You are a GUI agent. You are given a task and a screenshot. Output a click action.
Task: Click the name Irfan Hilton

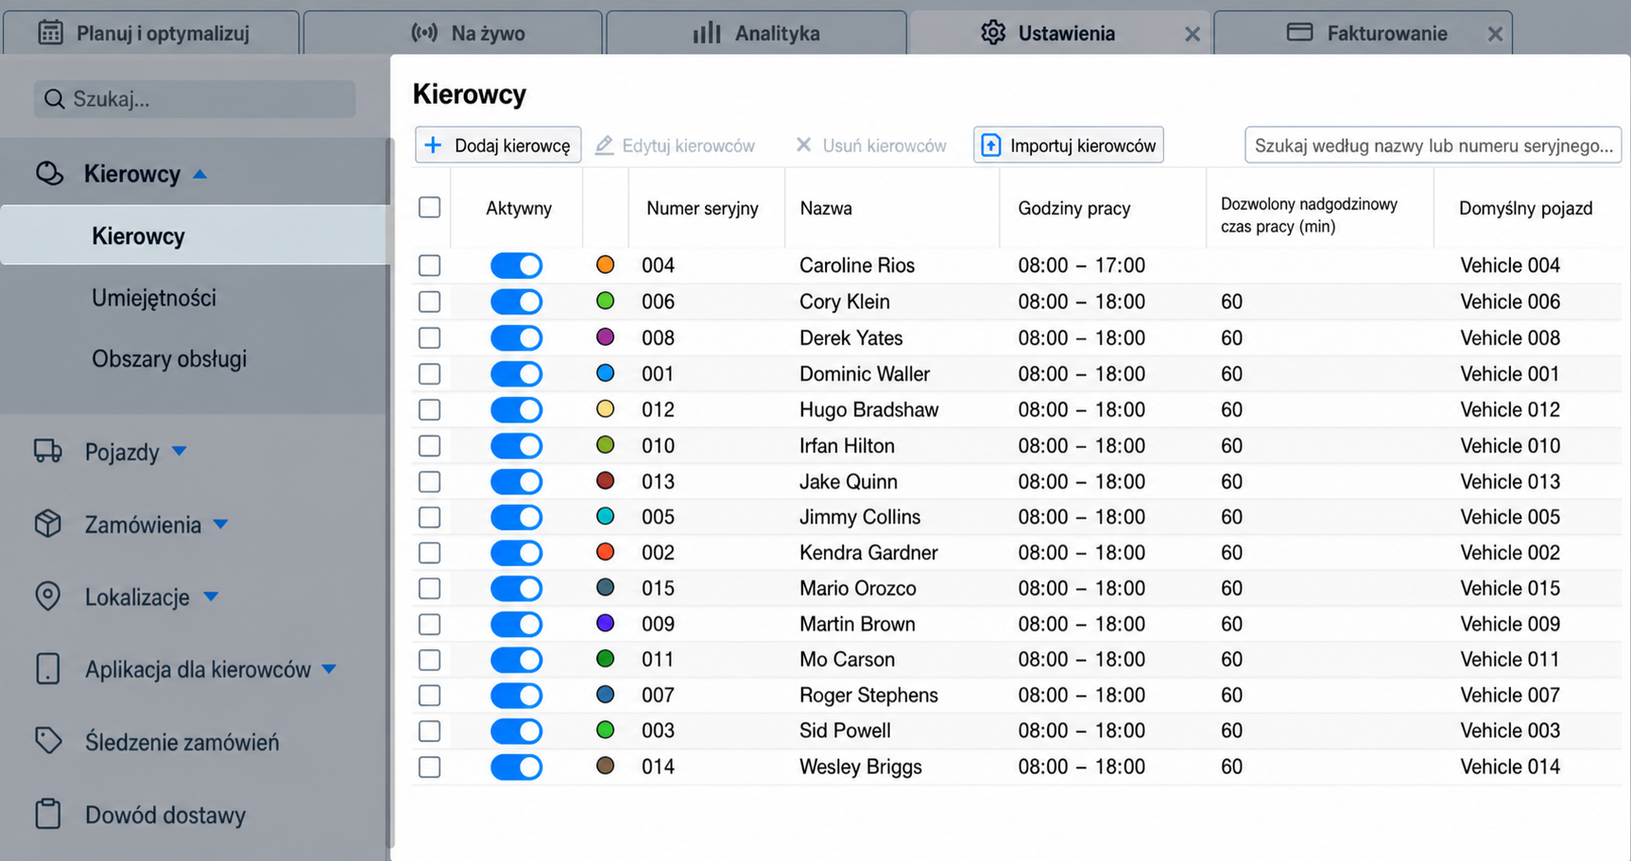pos(847,446)
